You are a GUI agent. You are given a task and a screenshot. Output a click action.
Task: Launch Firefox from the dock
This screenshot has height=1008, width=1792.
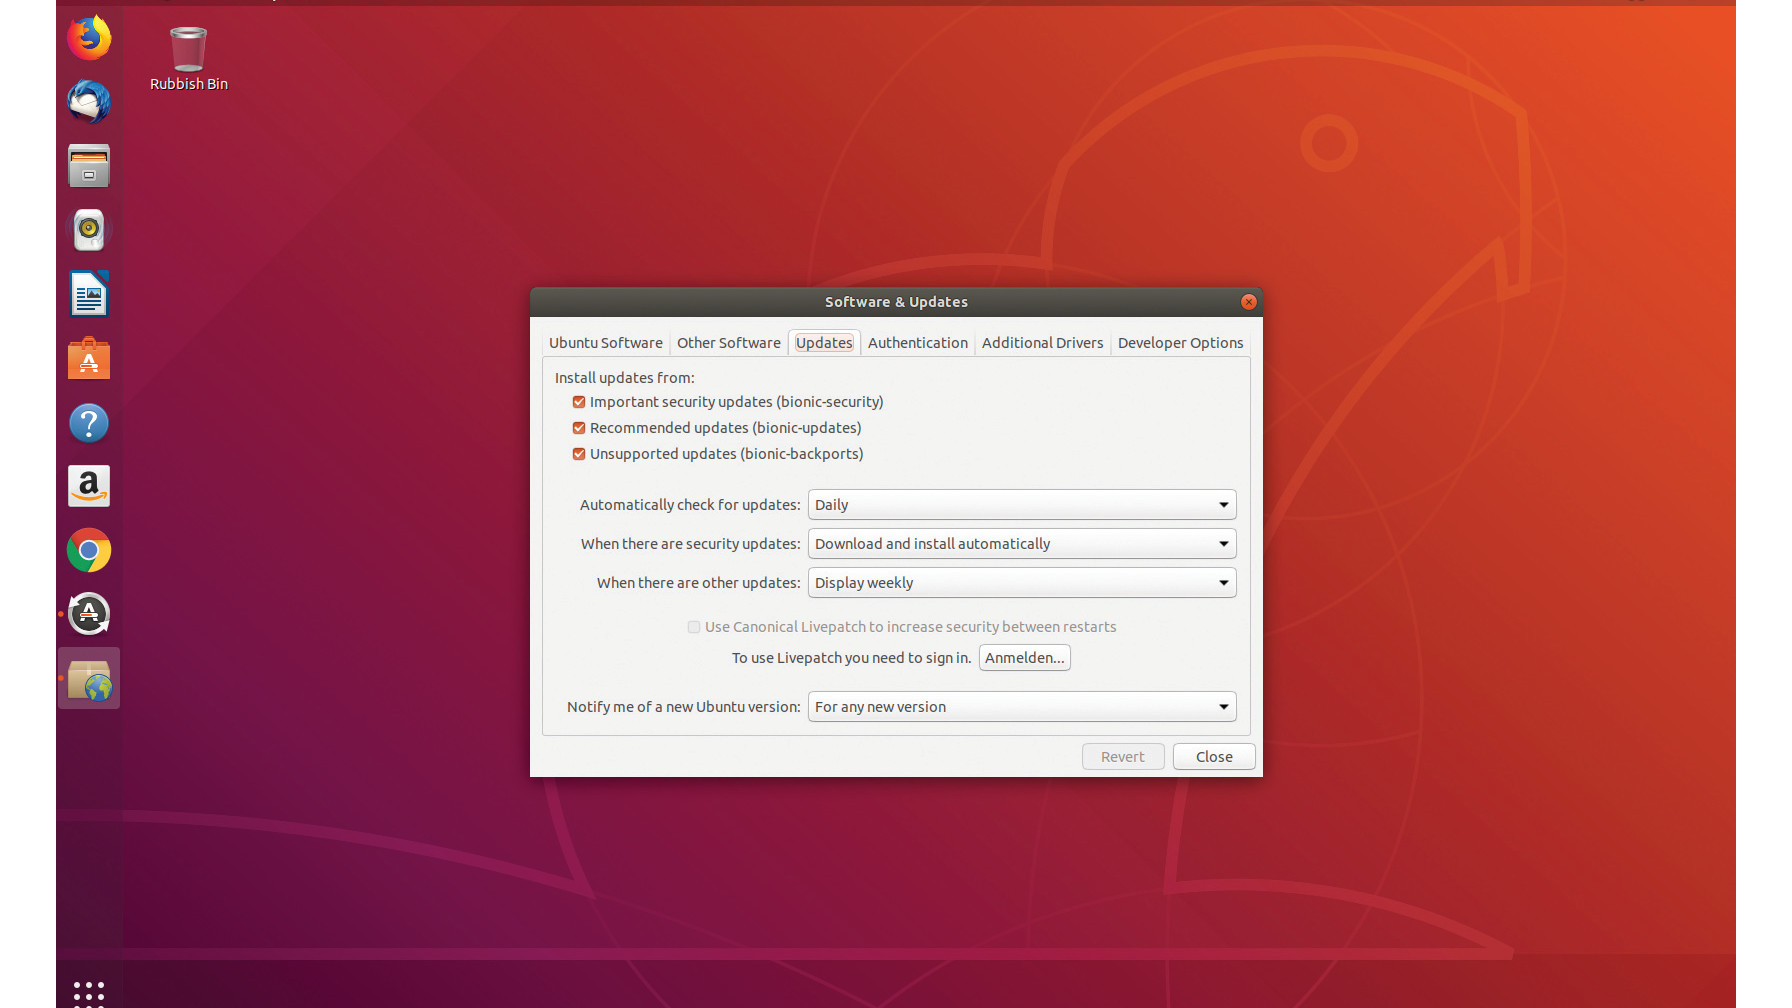89,38
